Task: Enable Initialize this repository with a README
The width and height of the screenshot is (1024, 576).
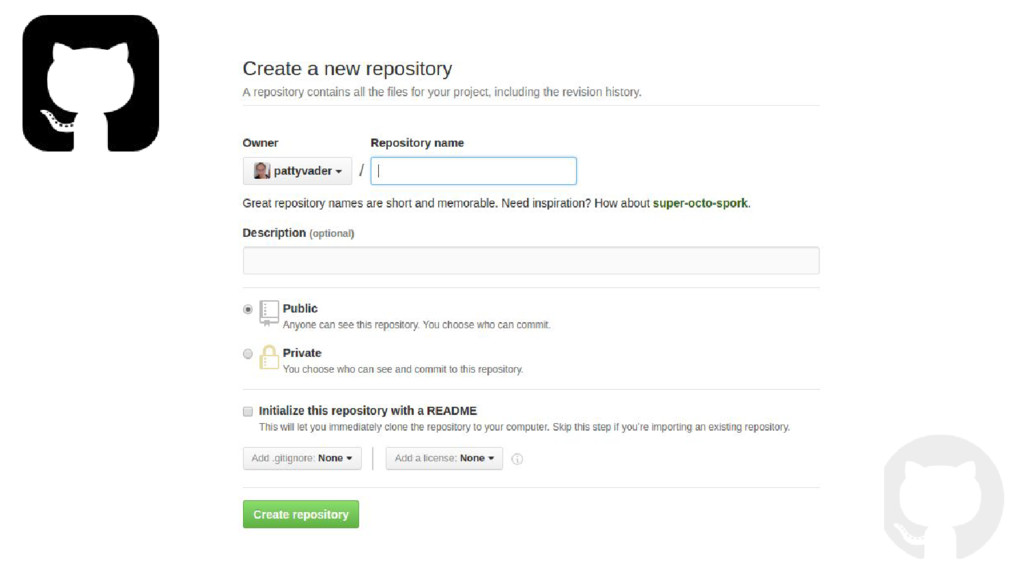Action: coord(248,411)
